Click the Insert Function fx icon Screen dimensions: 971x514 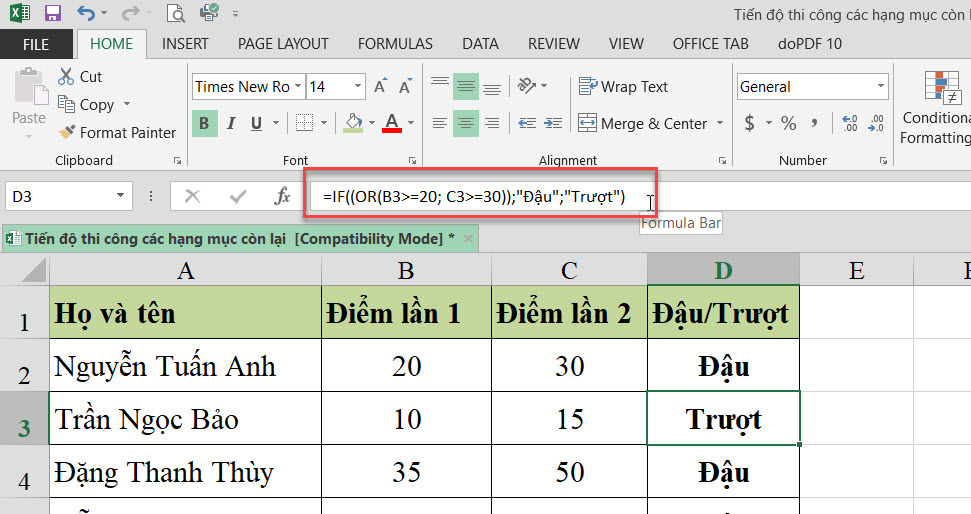[x=282, y=196]
